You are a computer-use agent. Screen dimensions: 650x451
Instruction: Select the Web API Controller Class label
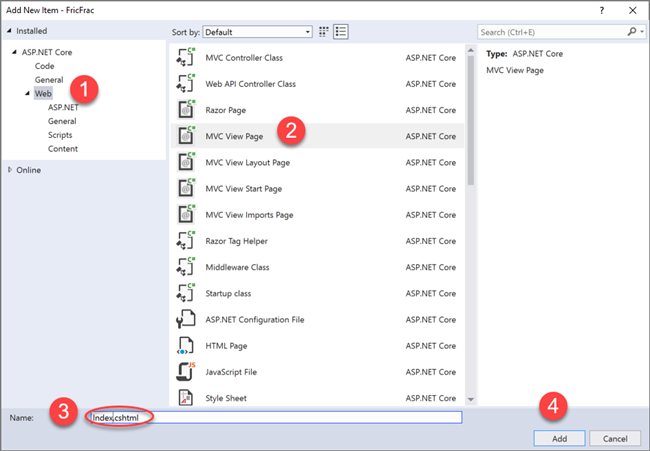click(251, 84)
